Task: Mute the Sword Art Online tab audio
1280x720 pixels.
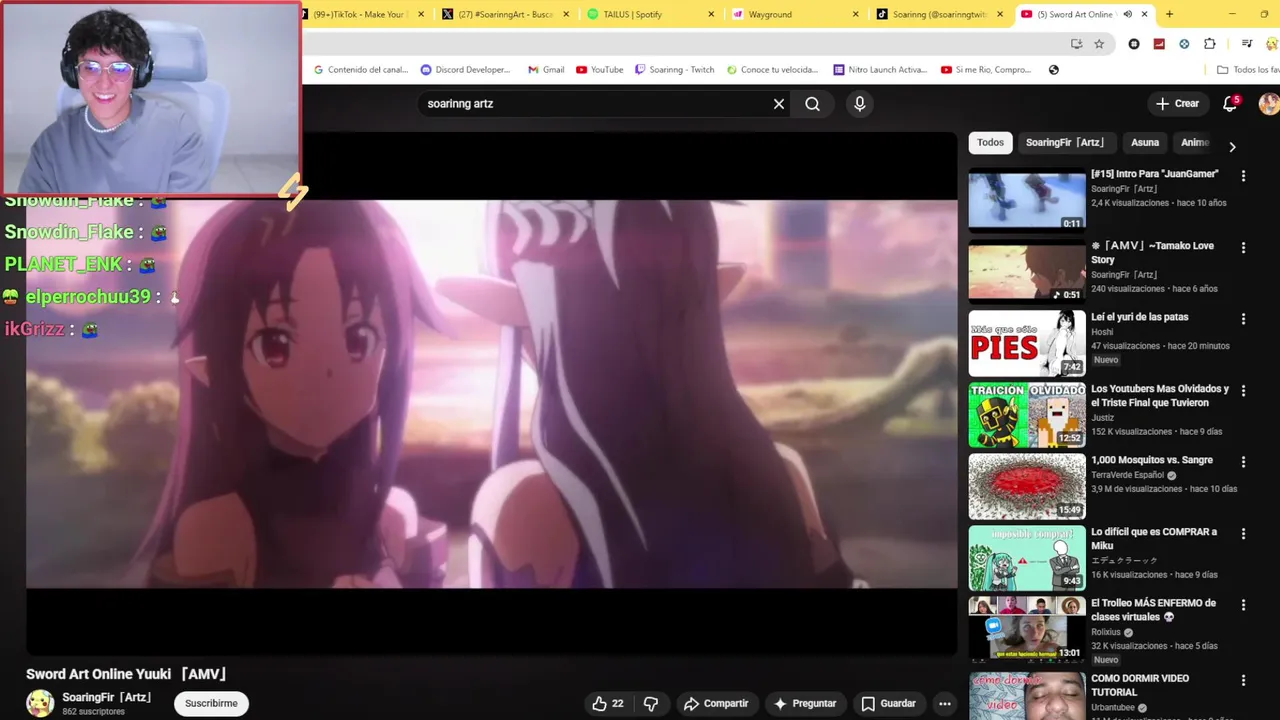Action: (x=1127, y=14)
